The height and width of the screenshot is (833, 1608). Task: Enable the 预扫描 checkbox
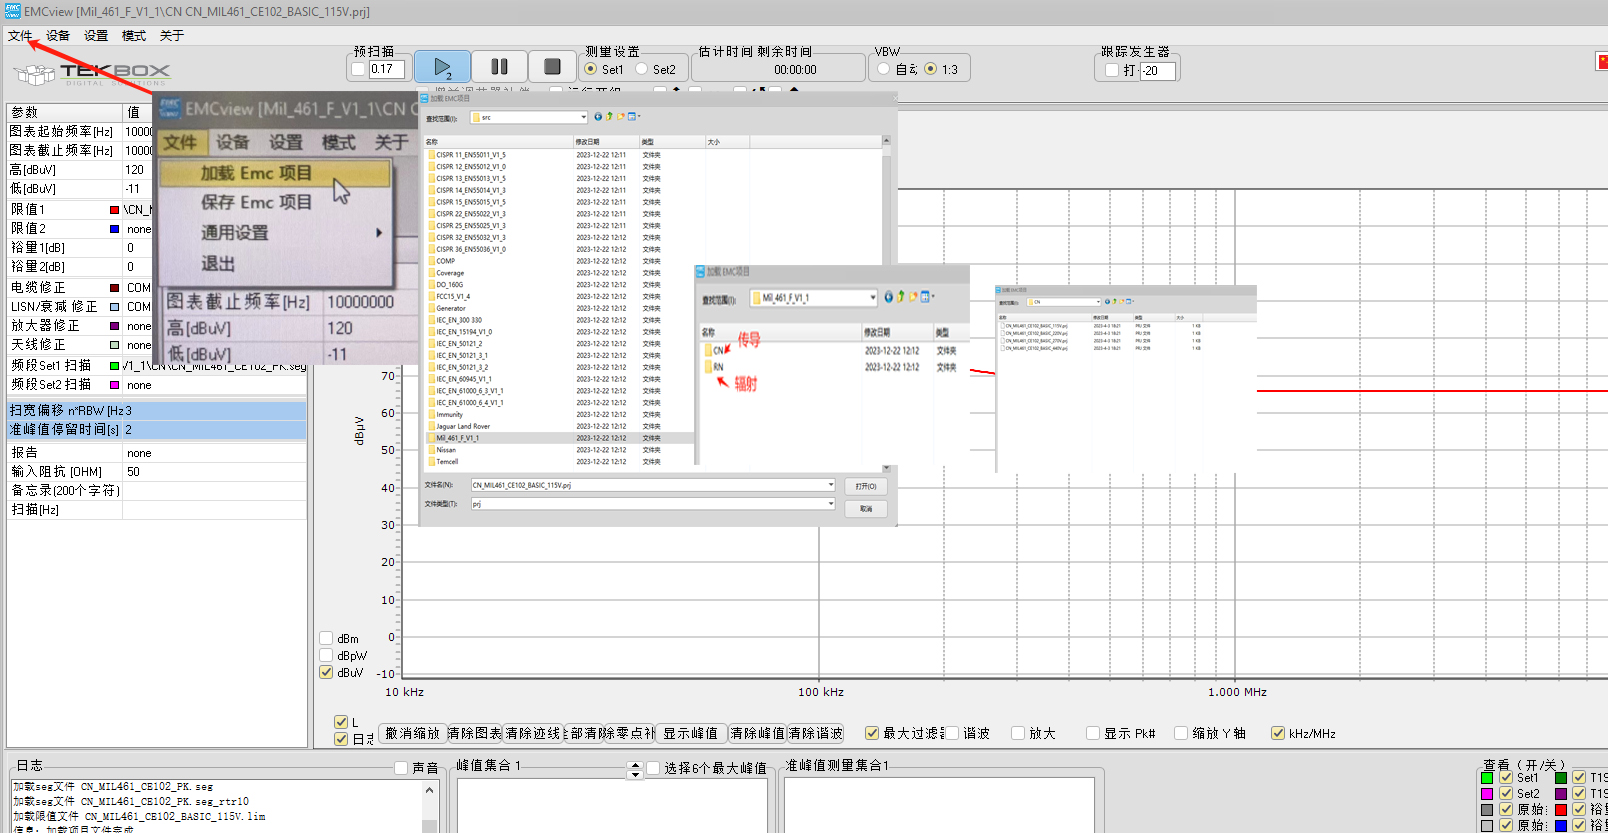pos(359,69)
